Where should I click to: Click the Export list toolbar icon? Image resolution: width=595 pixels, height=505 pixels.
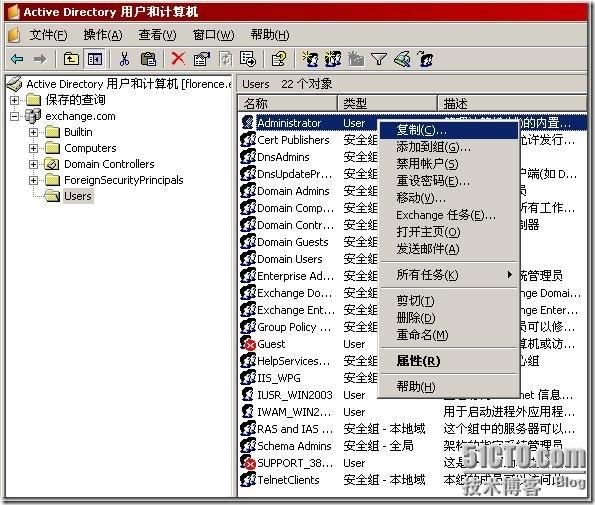click(248, 59)
